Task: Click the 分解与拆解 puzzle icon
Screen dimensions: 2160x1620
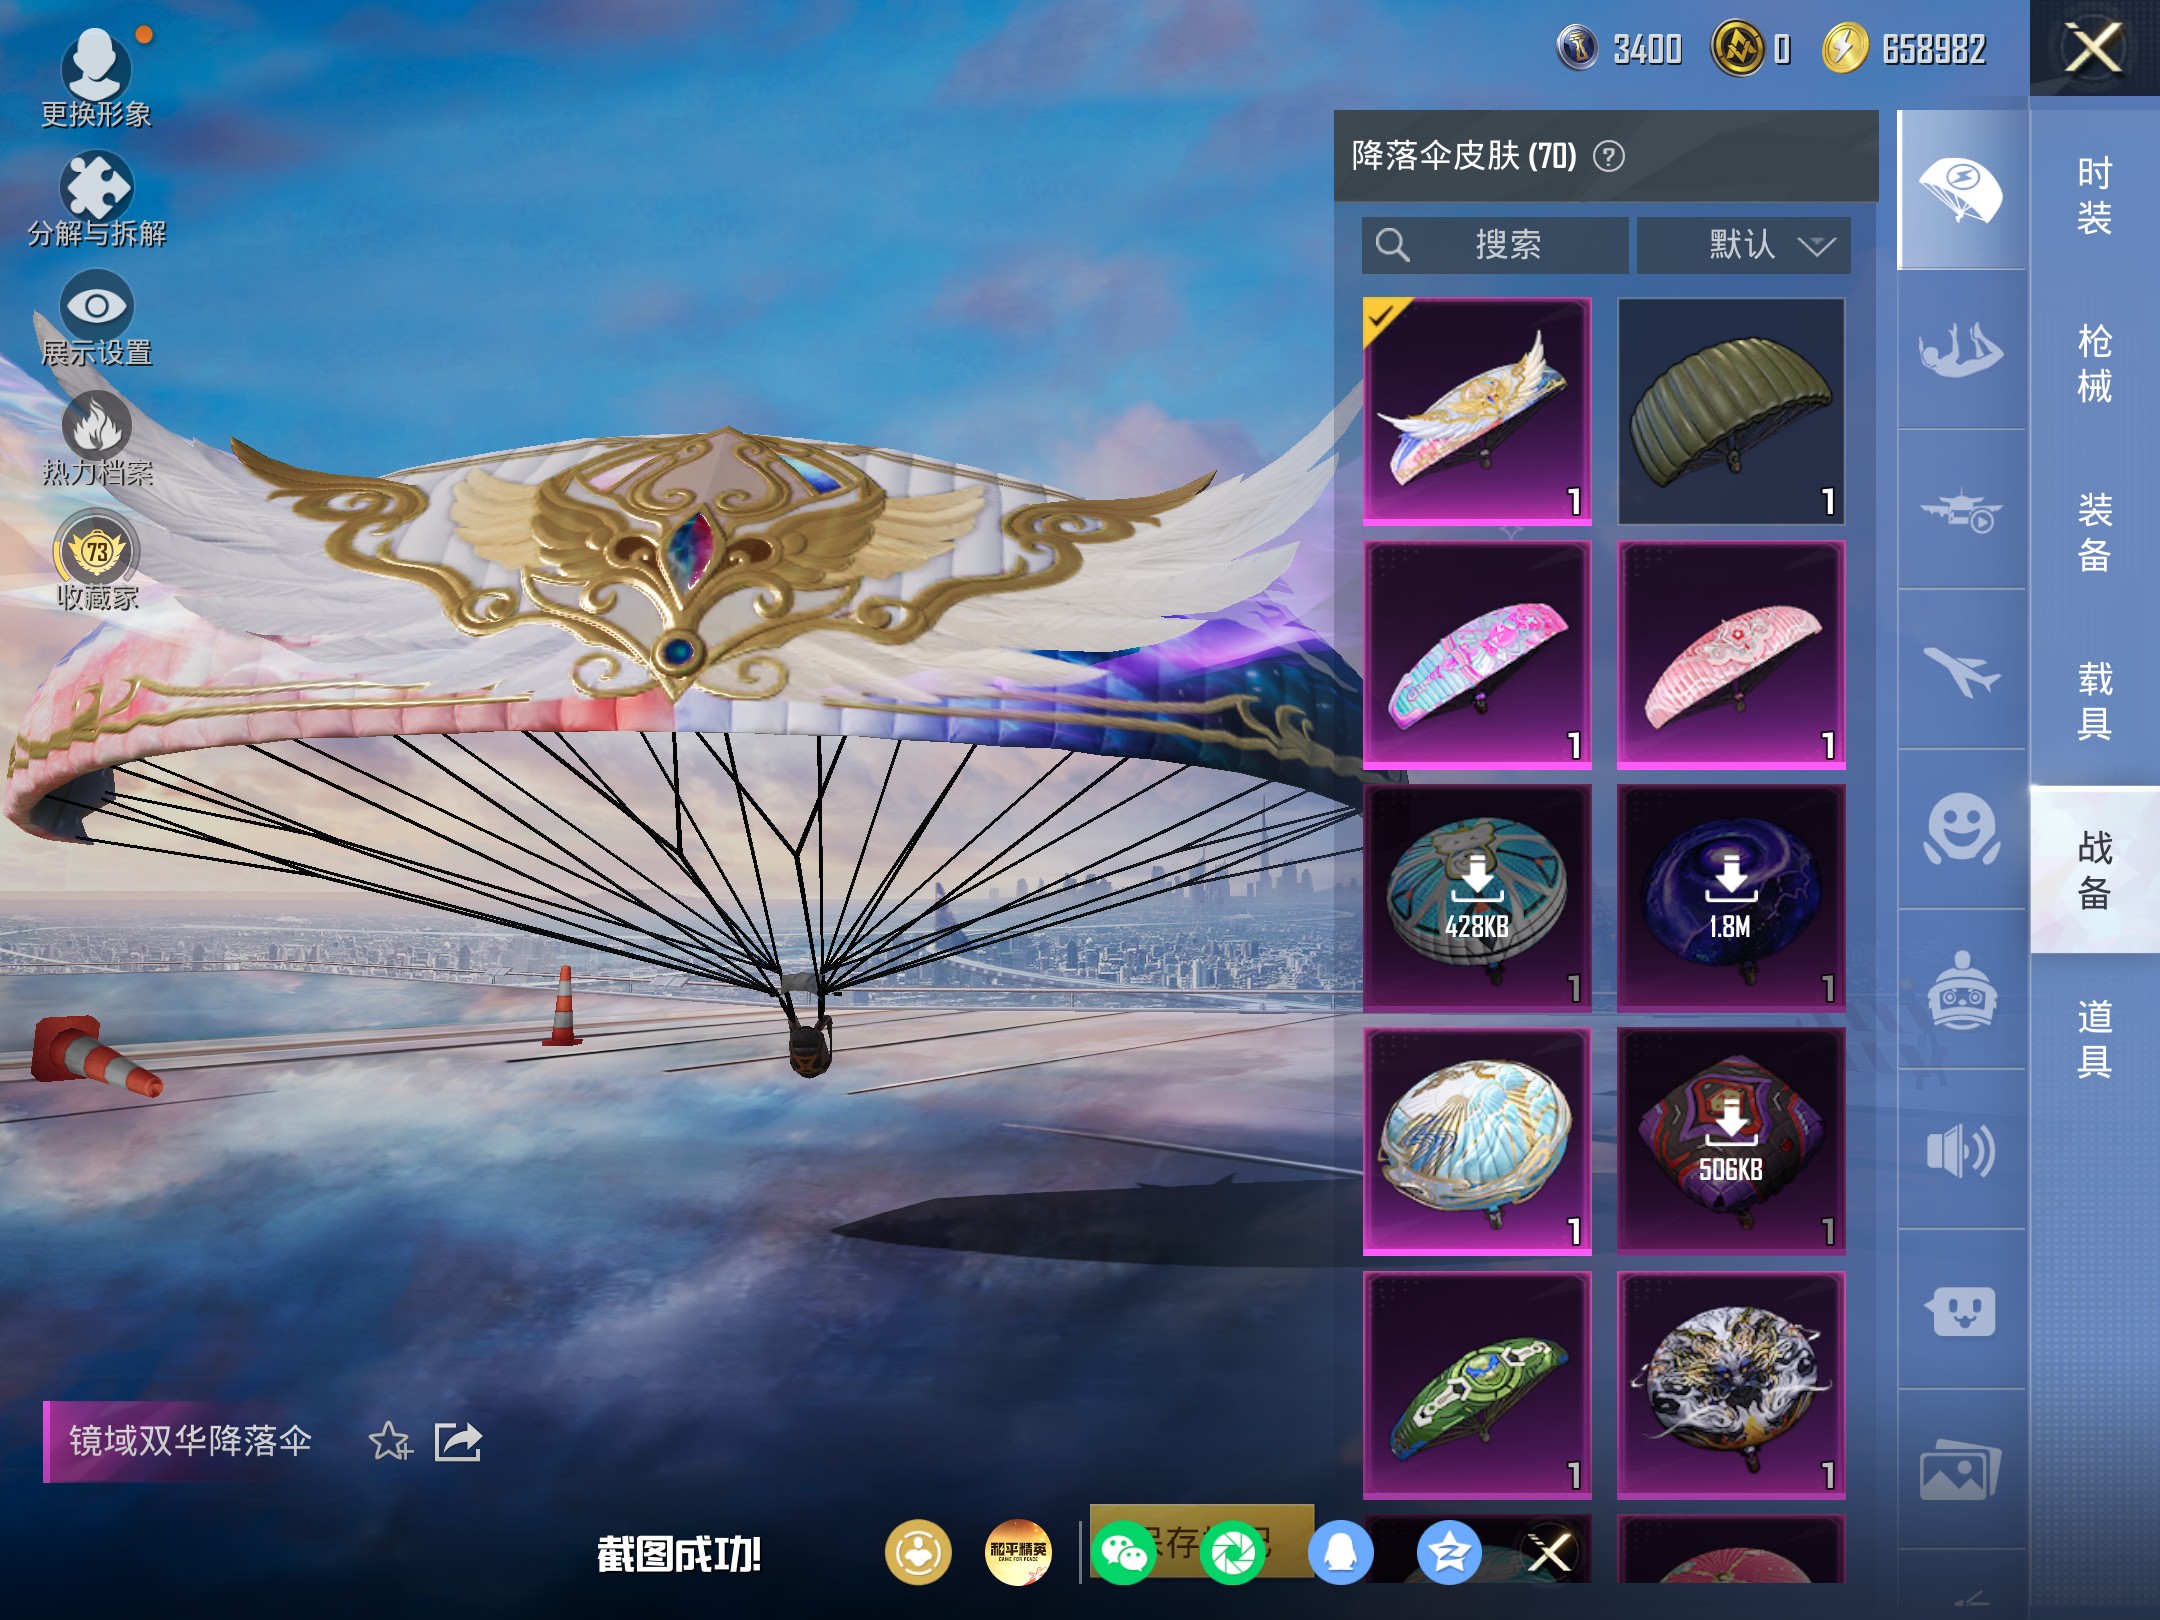Action: [x=97, y=188]
